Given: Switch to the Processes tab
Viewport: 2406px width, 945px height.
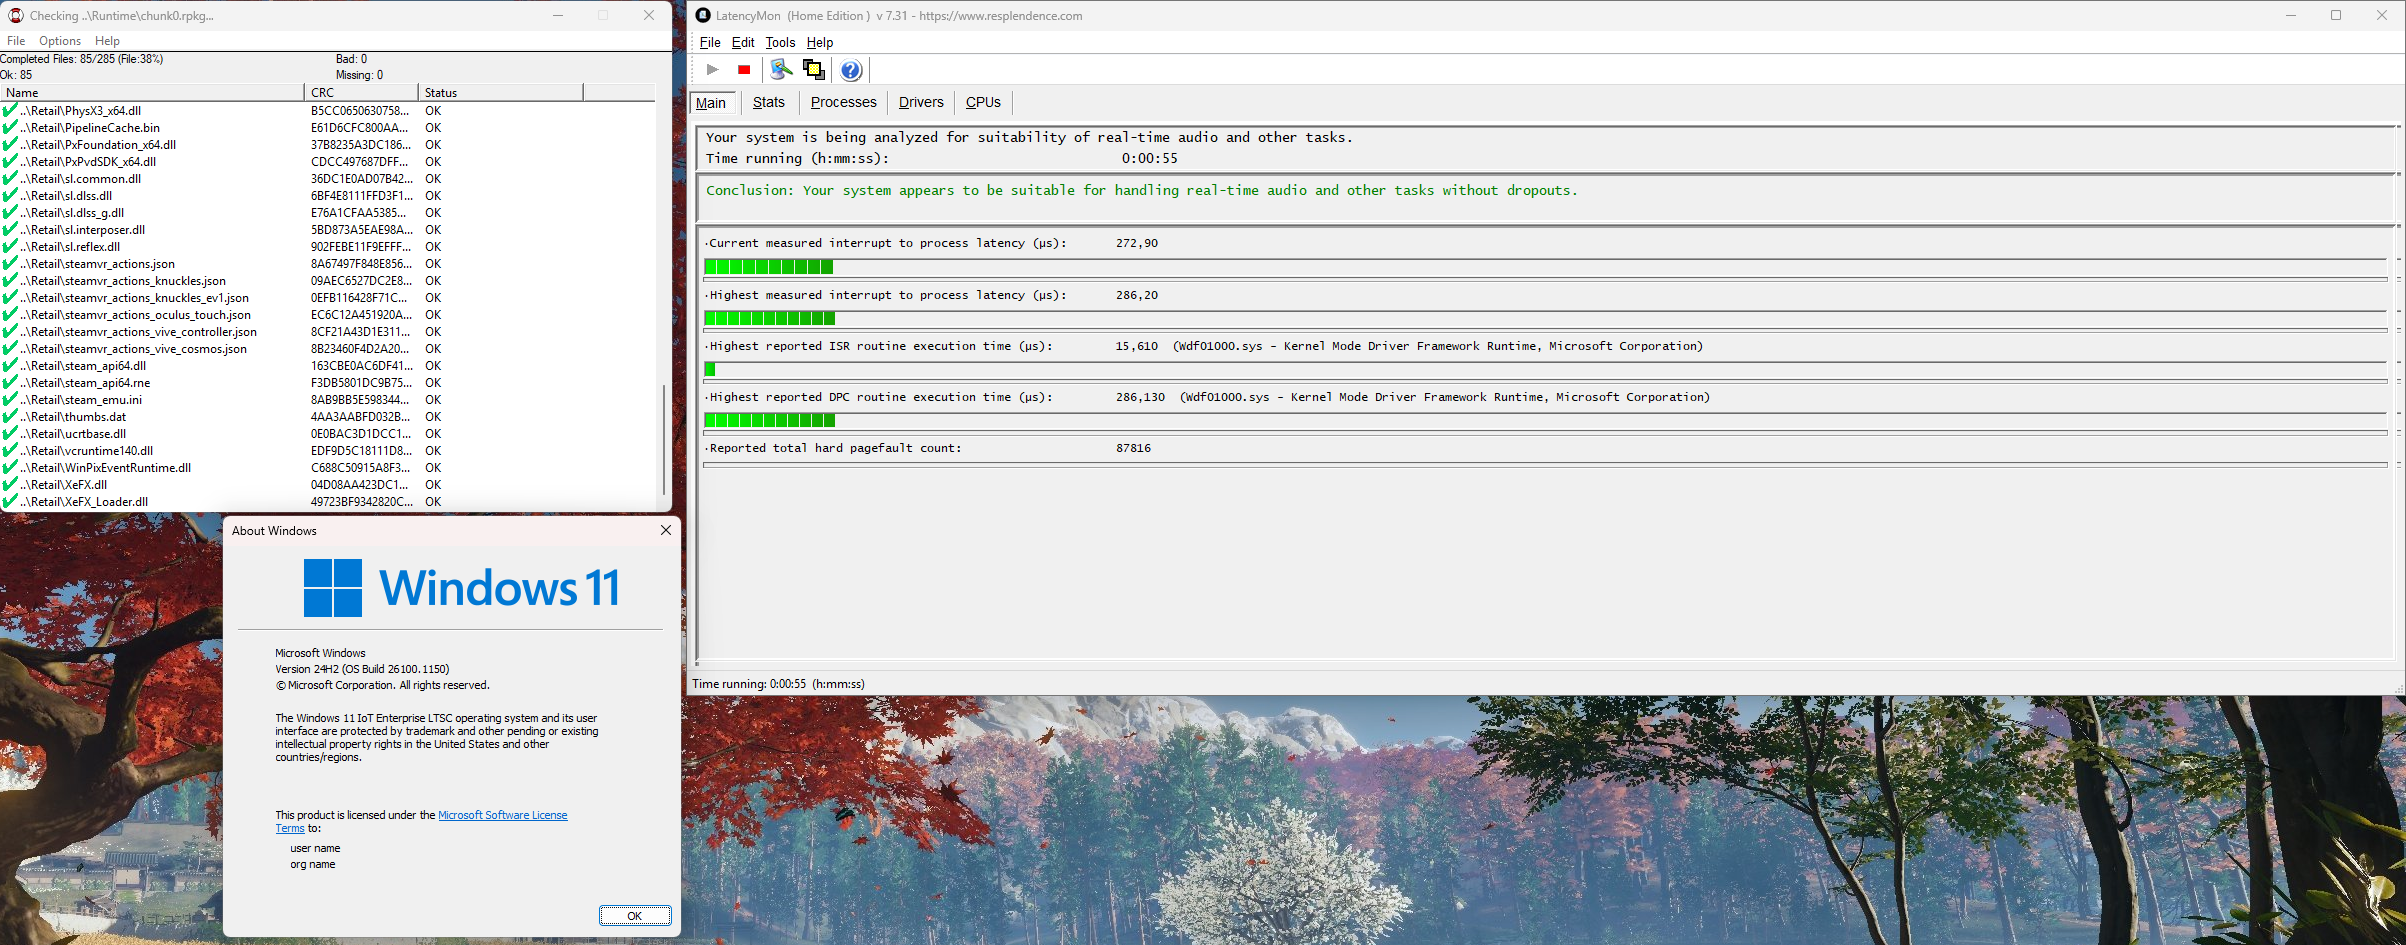Looking at the screenshot, I should (843, 102).
